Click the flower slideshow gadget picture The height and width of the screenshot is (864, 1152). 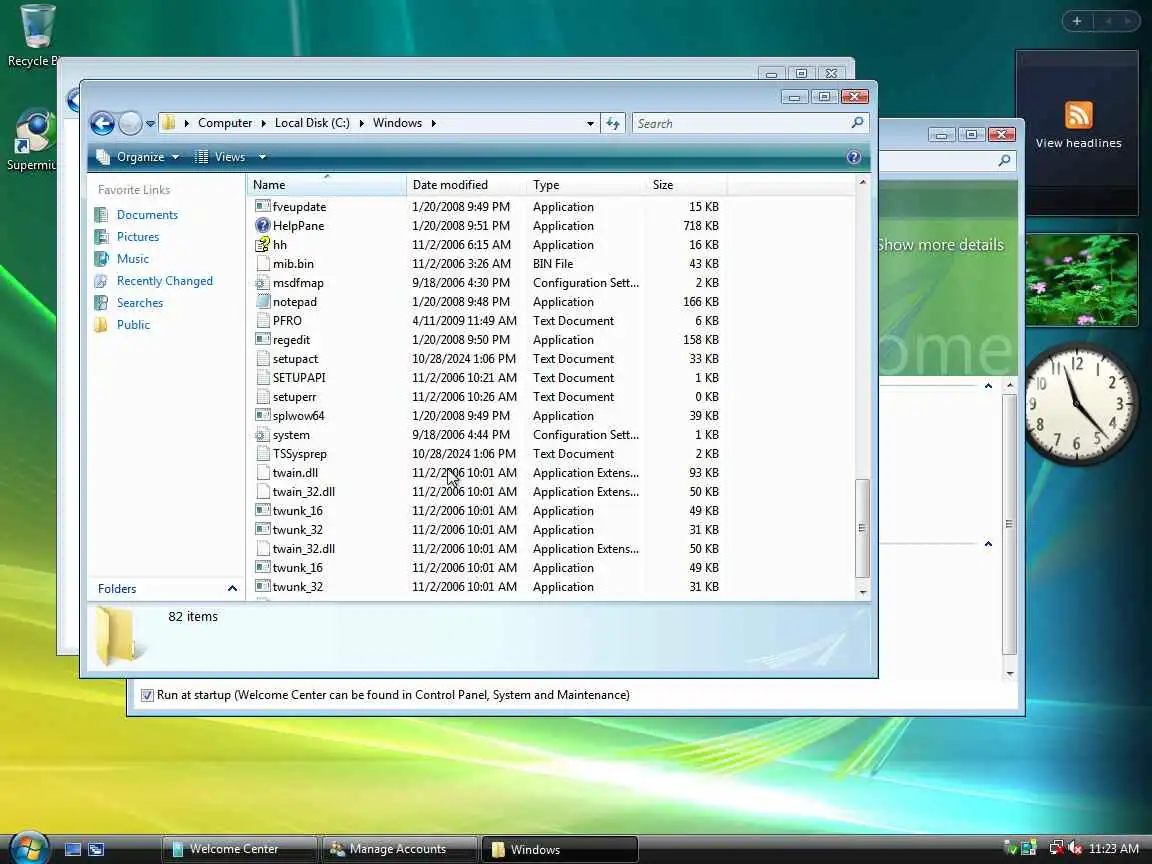[1081, 280]
